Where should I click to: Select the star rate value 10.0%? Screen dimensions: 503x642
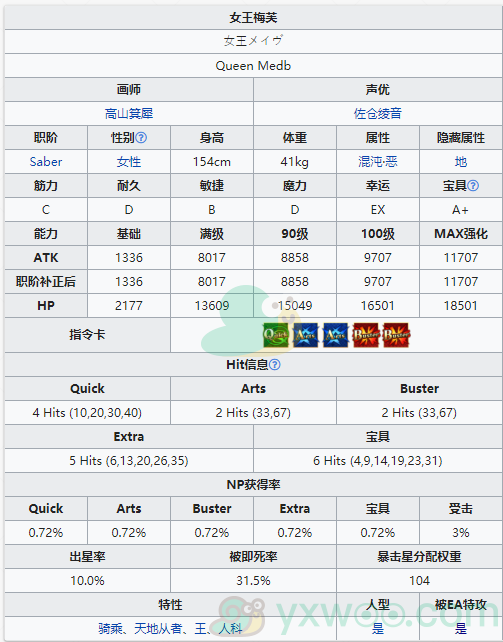pyautogui.click(x=87, y=581)
